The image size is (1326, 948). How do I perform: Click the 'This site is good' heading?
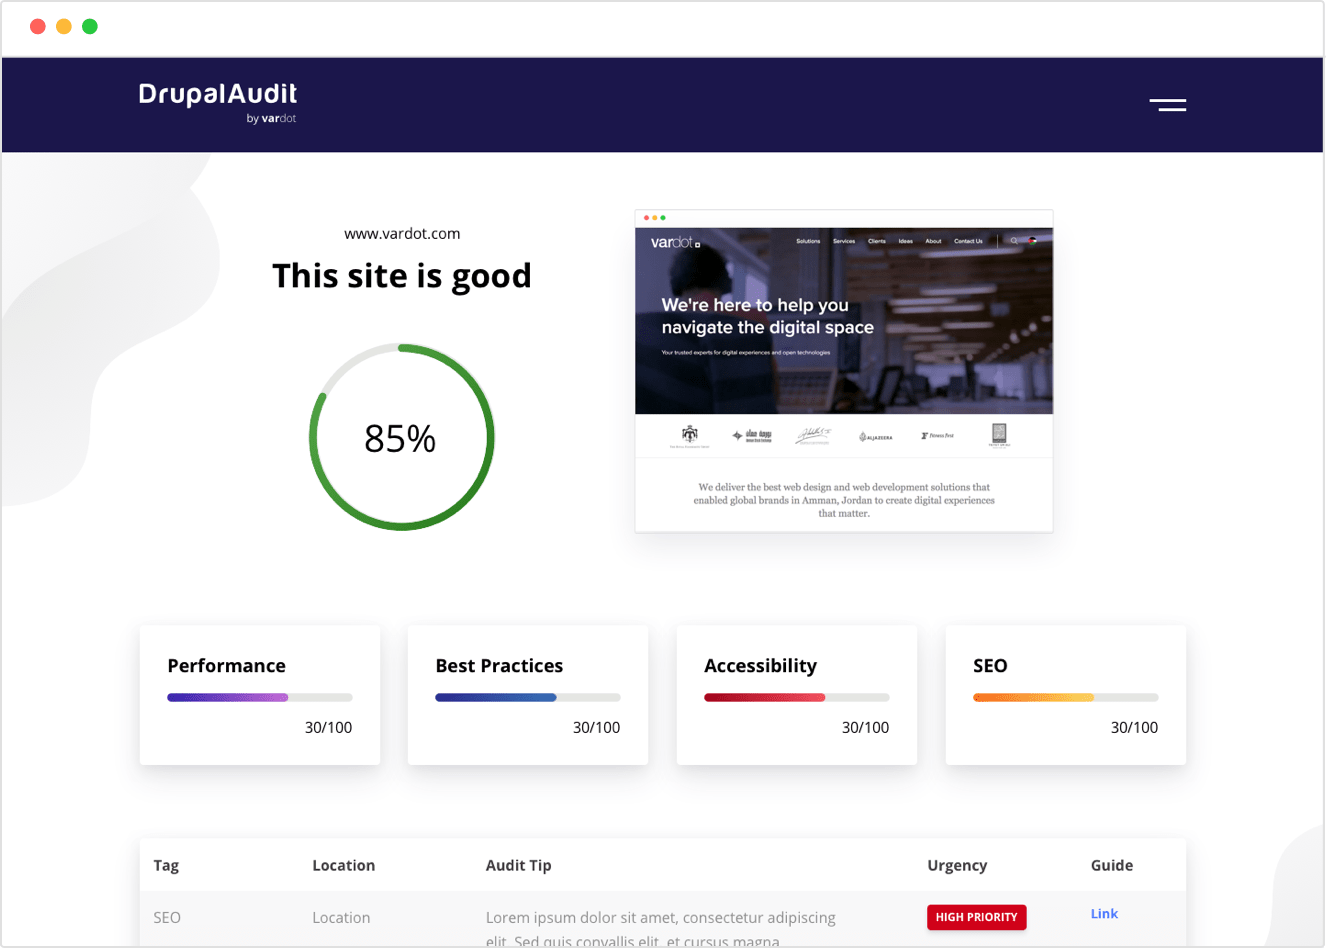[402, 276]
